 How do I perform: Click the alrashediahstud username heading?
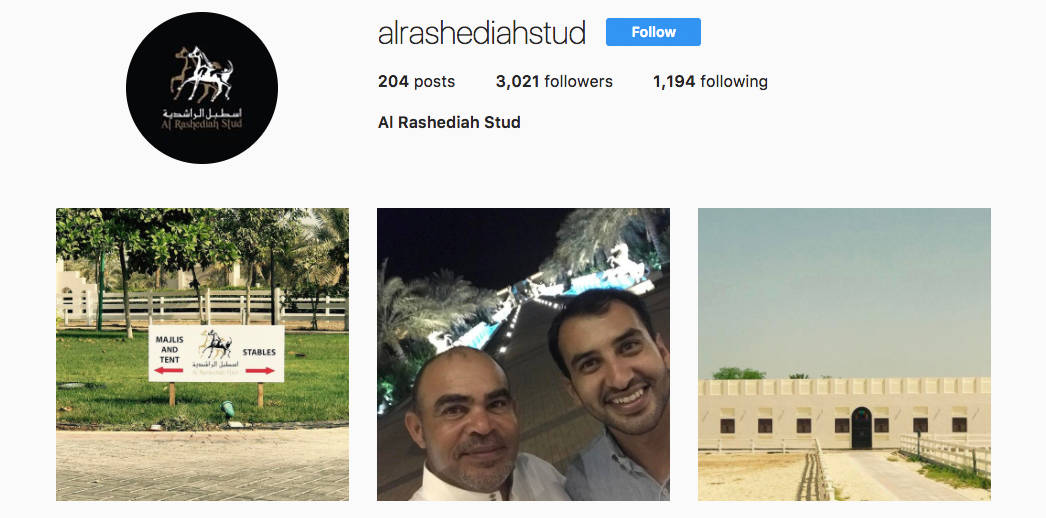tap(482, 33)
